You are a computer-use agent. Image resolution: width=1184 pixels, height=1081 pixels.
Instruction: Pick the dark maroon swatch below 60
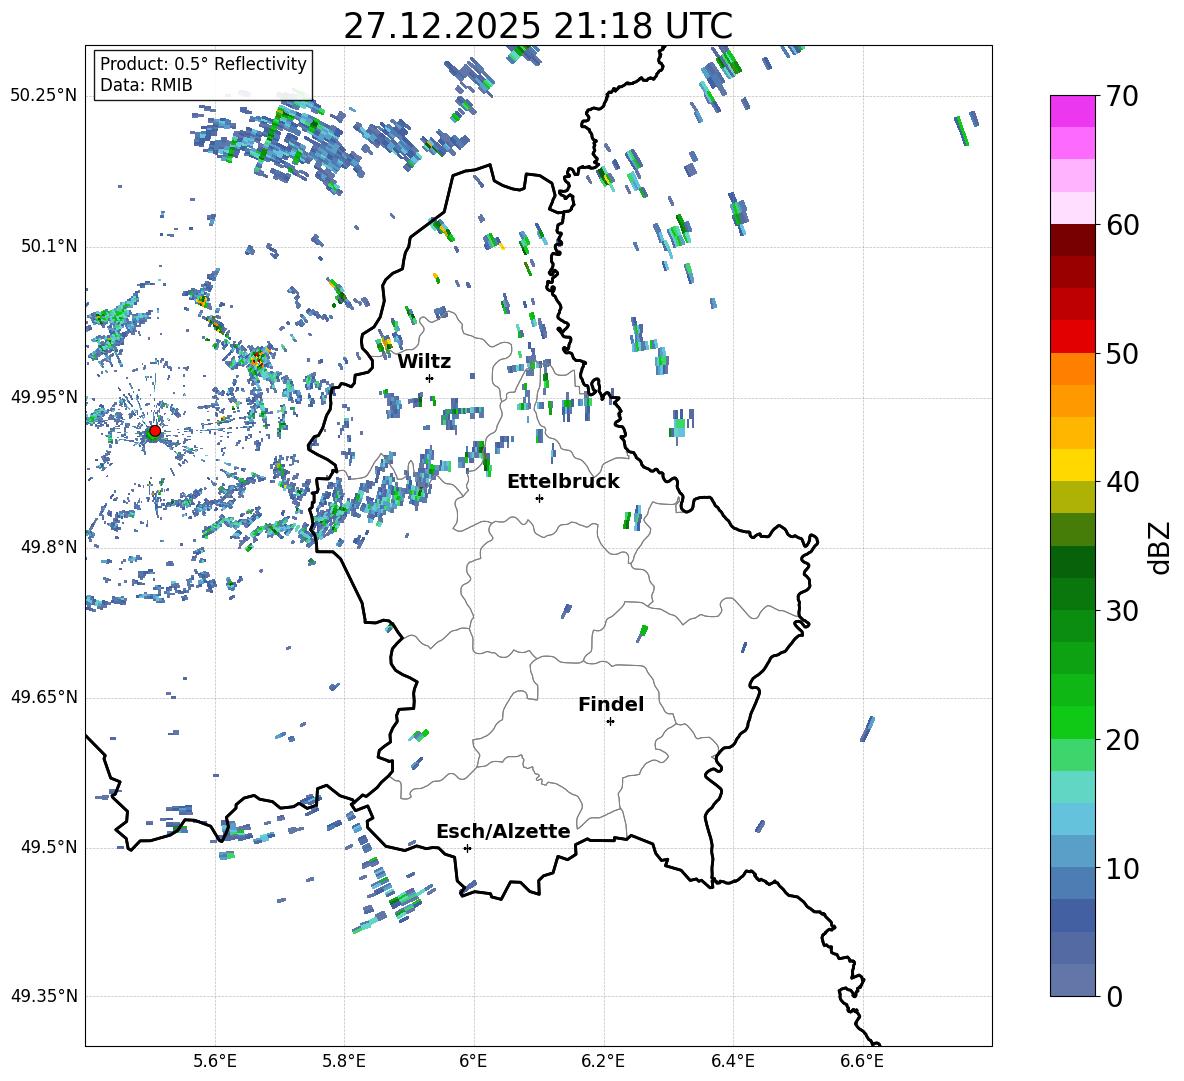click(x=1073, y=240)
